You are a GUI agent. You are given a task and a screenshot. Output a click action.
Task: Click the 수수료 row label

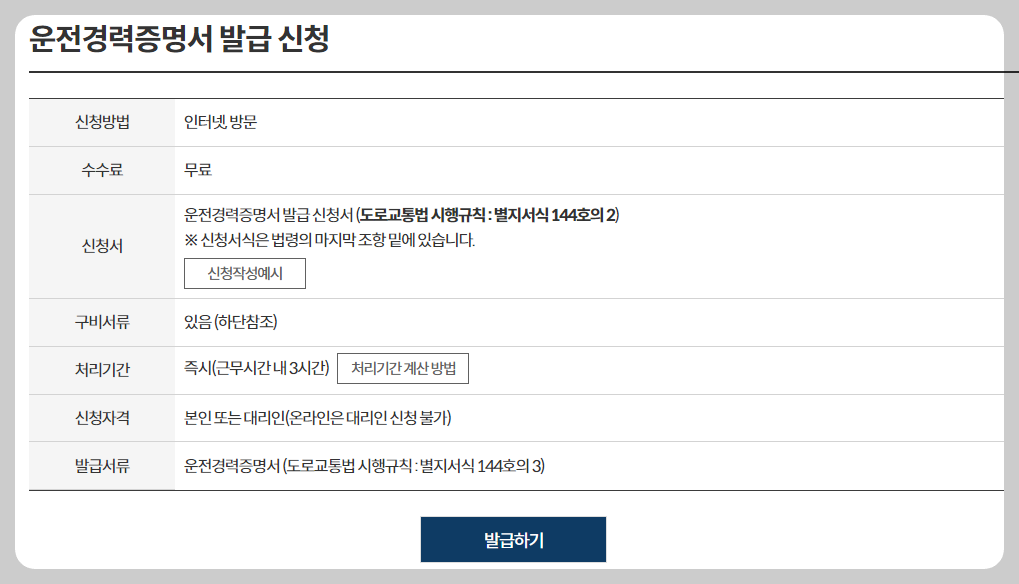click(x=101, y=170)
